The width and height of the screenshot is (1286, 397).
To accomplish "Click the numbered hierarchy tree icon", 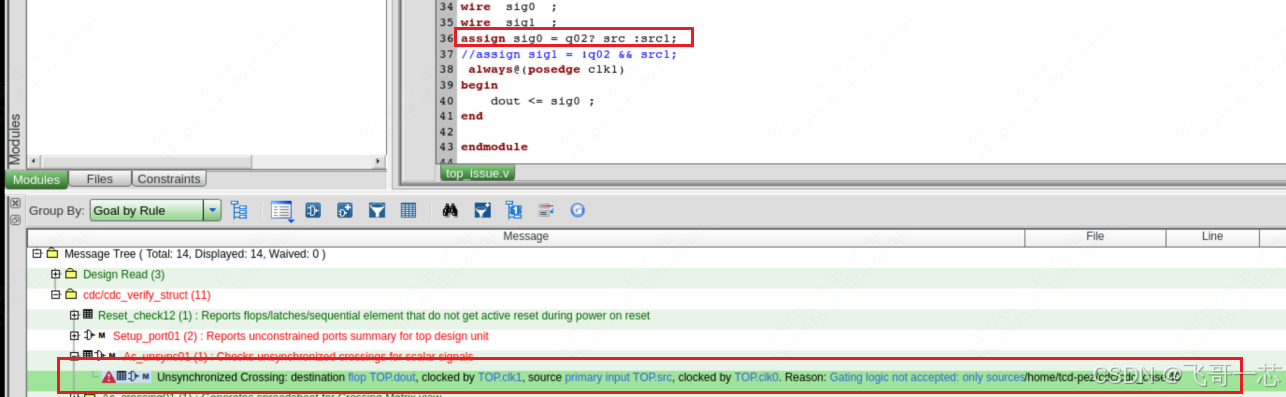I will click(x=514, y=211).
